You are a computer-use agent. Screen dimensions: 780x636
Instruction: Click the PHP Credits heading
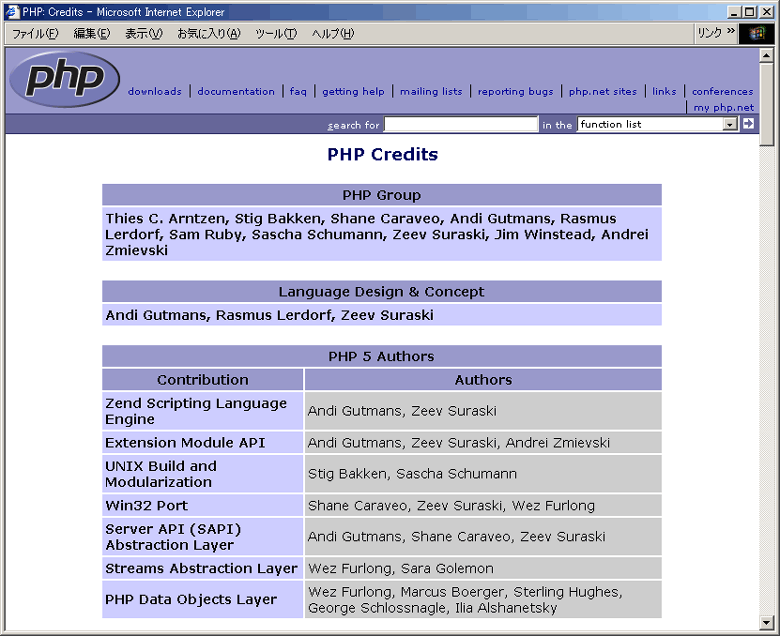pyautogui.click(x=383, y=155)
